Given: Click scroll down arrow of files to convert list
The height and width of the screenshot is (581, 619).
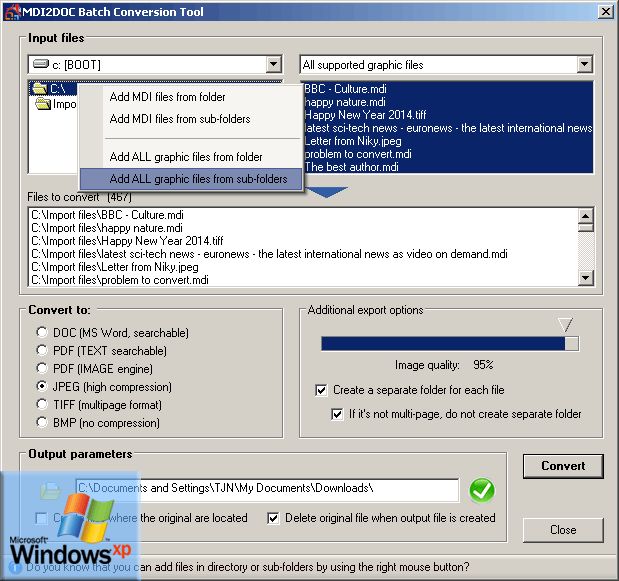Looking at the screenshot, I should [585, 278].
